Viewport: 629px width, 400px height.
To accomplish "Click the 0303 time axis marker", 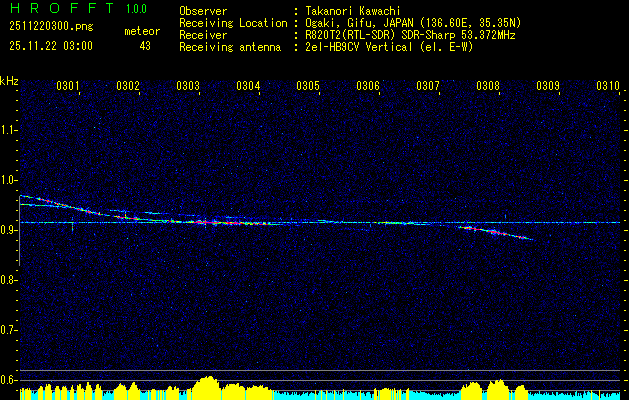I will pyautogui.click(x=188, y=85).
